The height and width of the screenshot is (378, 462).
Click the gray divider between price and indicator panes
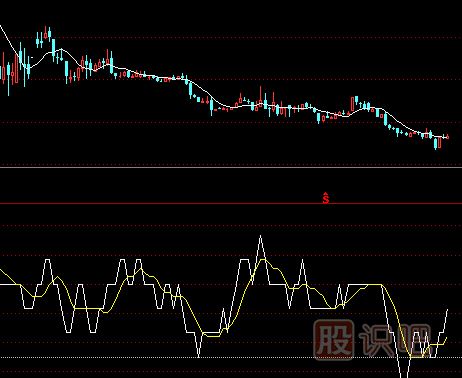[x=231, y=167]
